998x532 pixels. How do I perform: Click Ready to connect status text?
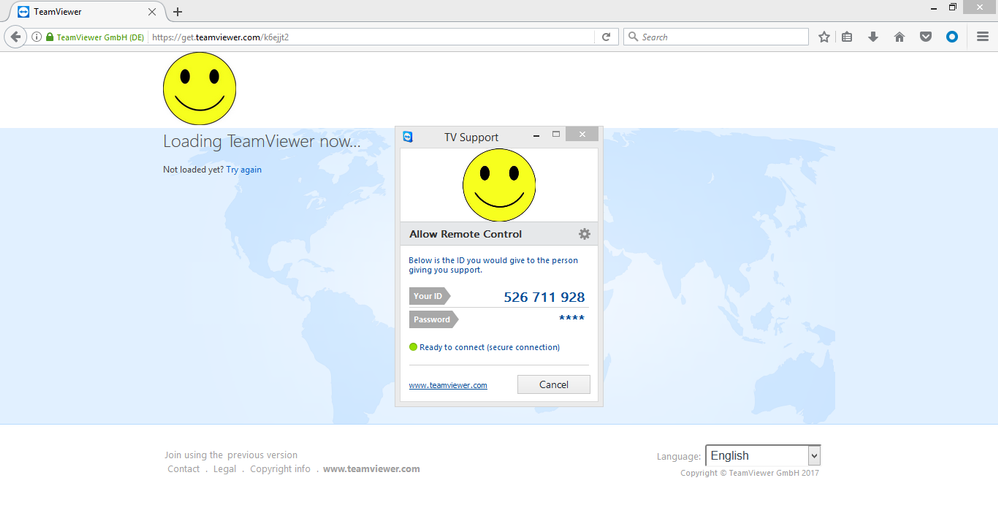tap(489, 347)
